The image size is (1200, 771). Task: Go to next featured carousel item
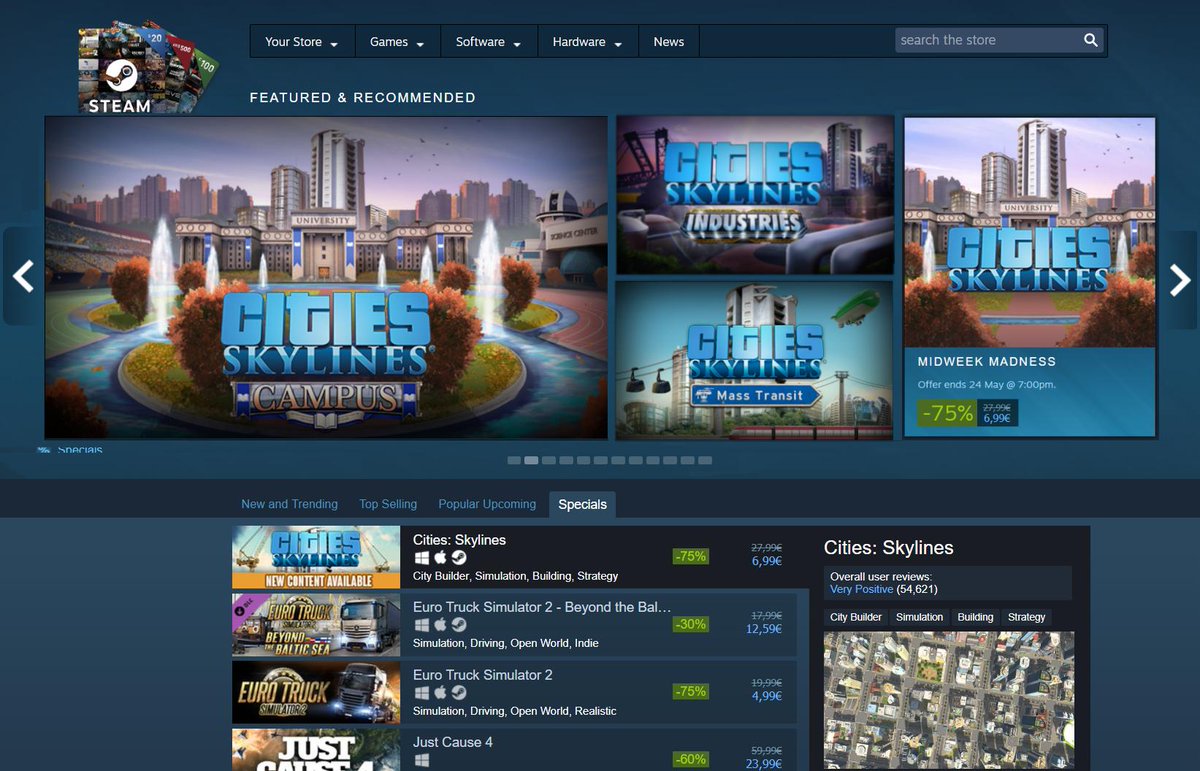(1179, 279)
